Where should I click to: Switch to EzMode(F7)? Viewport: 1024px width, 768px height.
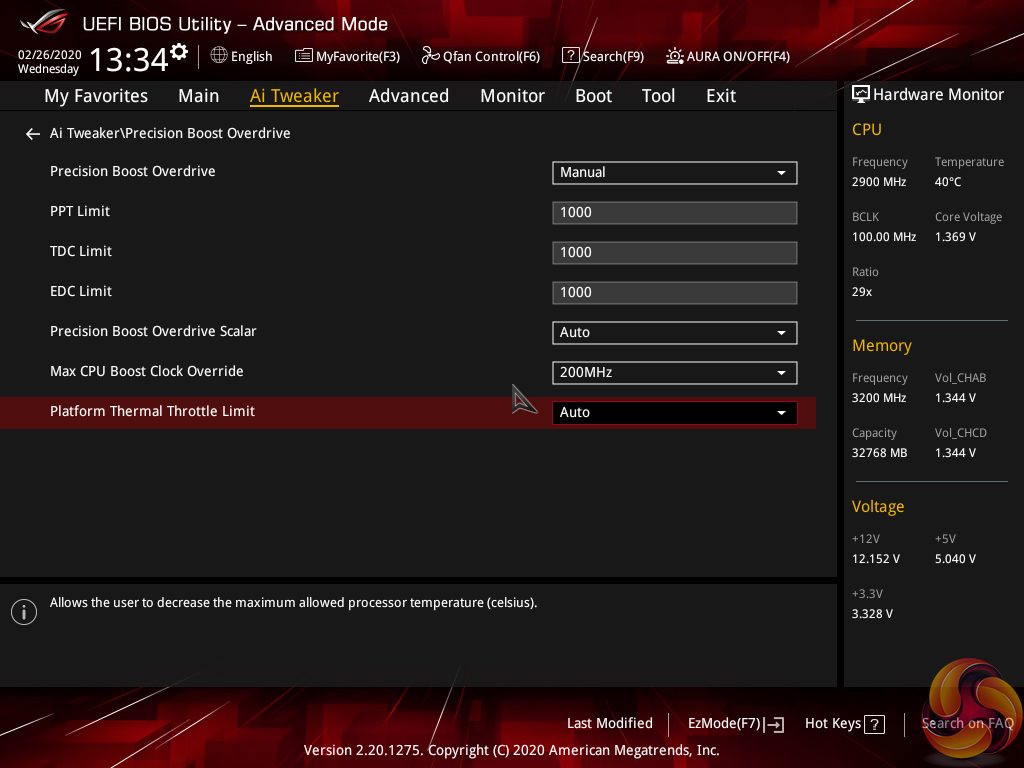[735, 723]
